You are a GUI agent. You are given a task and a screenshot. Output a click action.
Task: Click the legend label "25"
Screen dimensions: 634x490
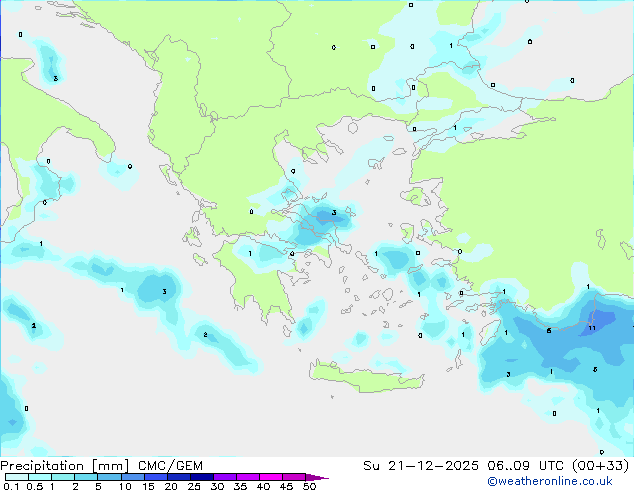click(194, 486)
